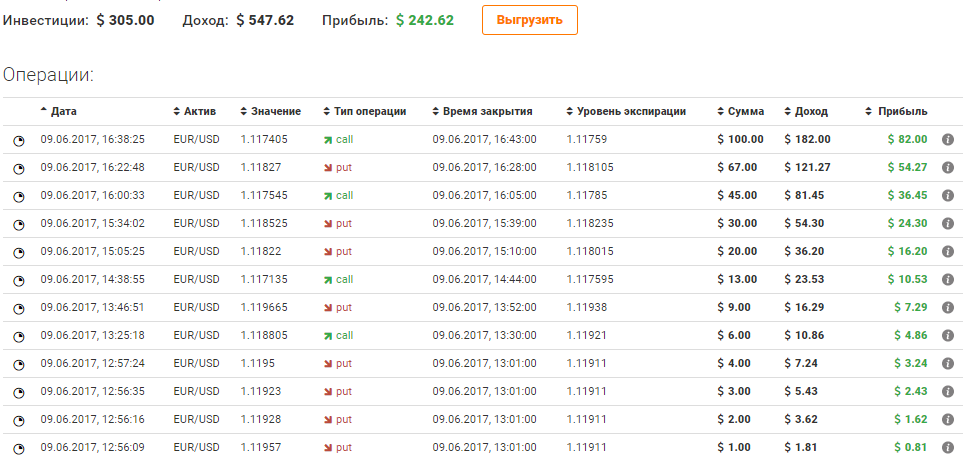Sort by Тип операции column
963x461 pixels.
tap(370, 111)
